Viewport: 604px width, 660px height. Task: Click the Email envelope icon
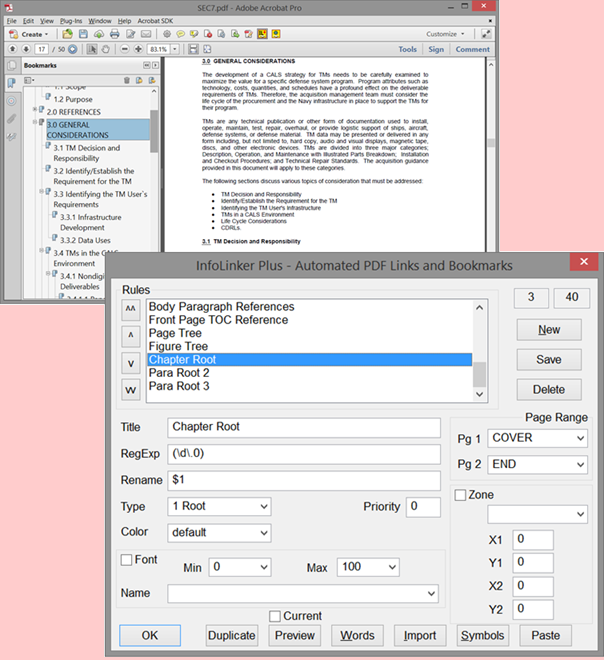pyautogui.click(x=146, y=34)
